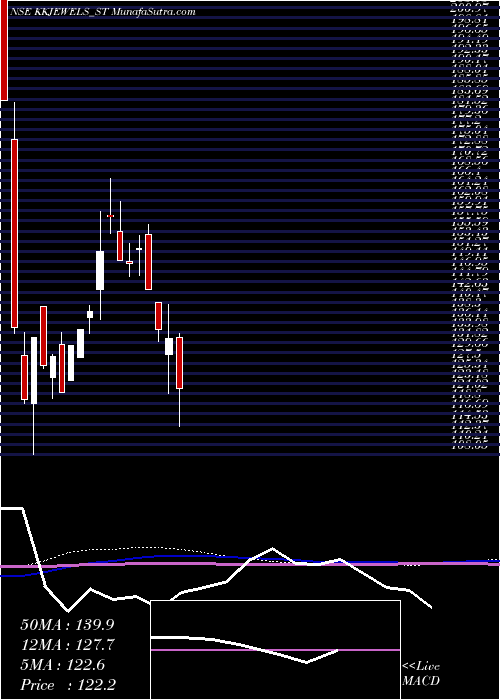This screenshot has height=700, width=500.
Task: Click the MACD inset chart box
Action: point(275,650)
